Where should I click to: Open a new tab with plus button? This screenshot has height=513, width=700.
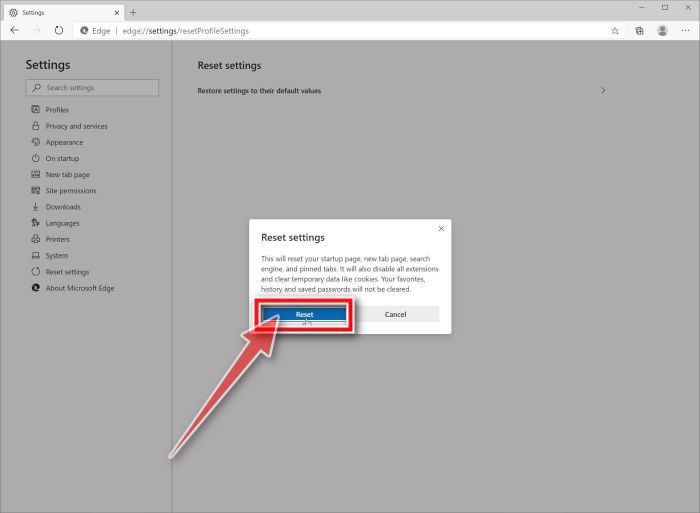133,13
